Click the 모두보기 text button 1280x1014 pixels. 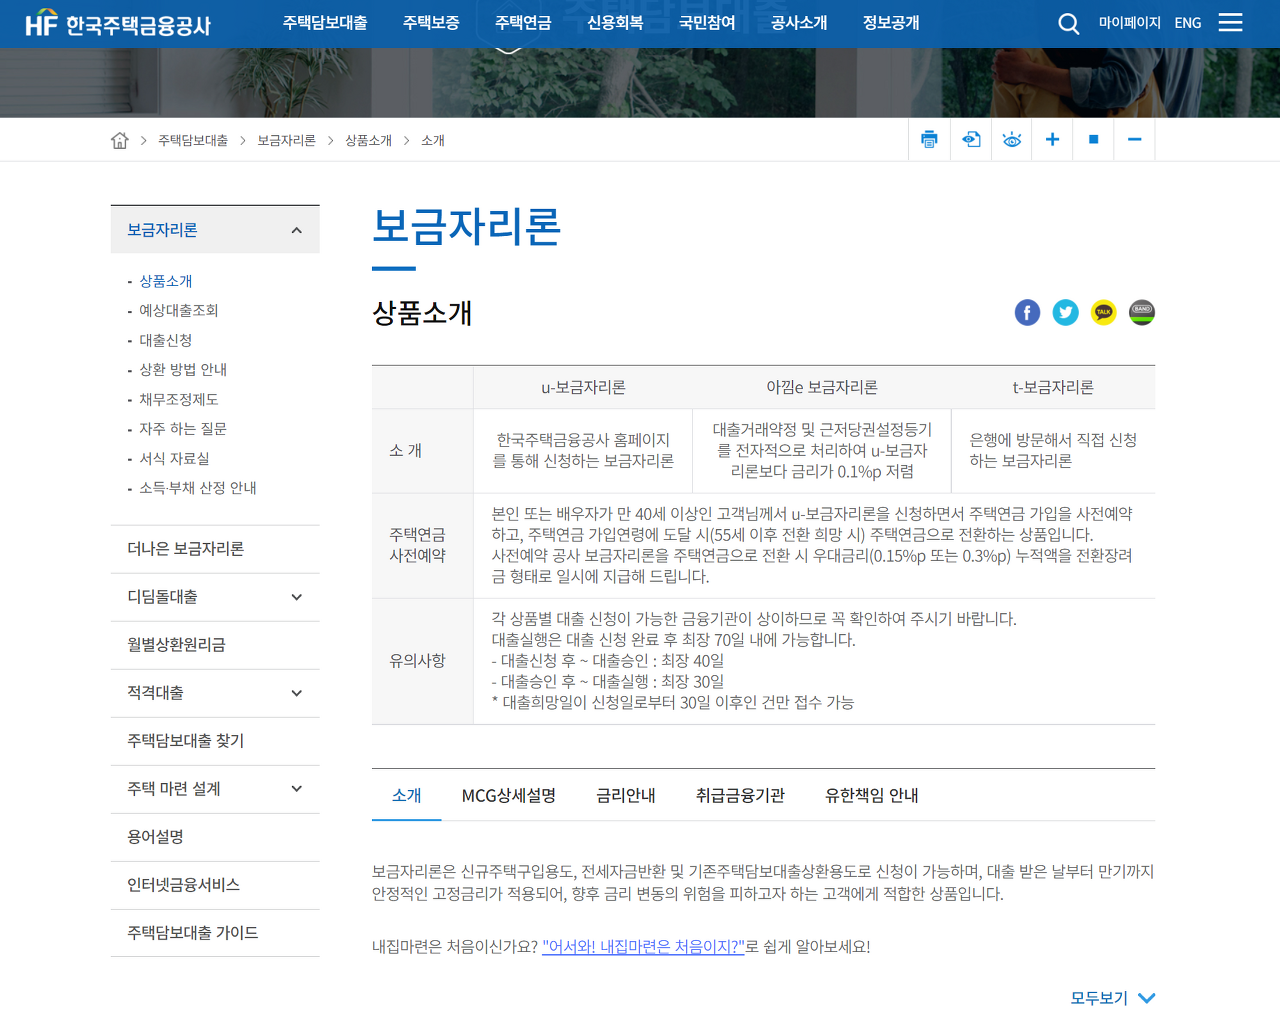1099,998
